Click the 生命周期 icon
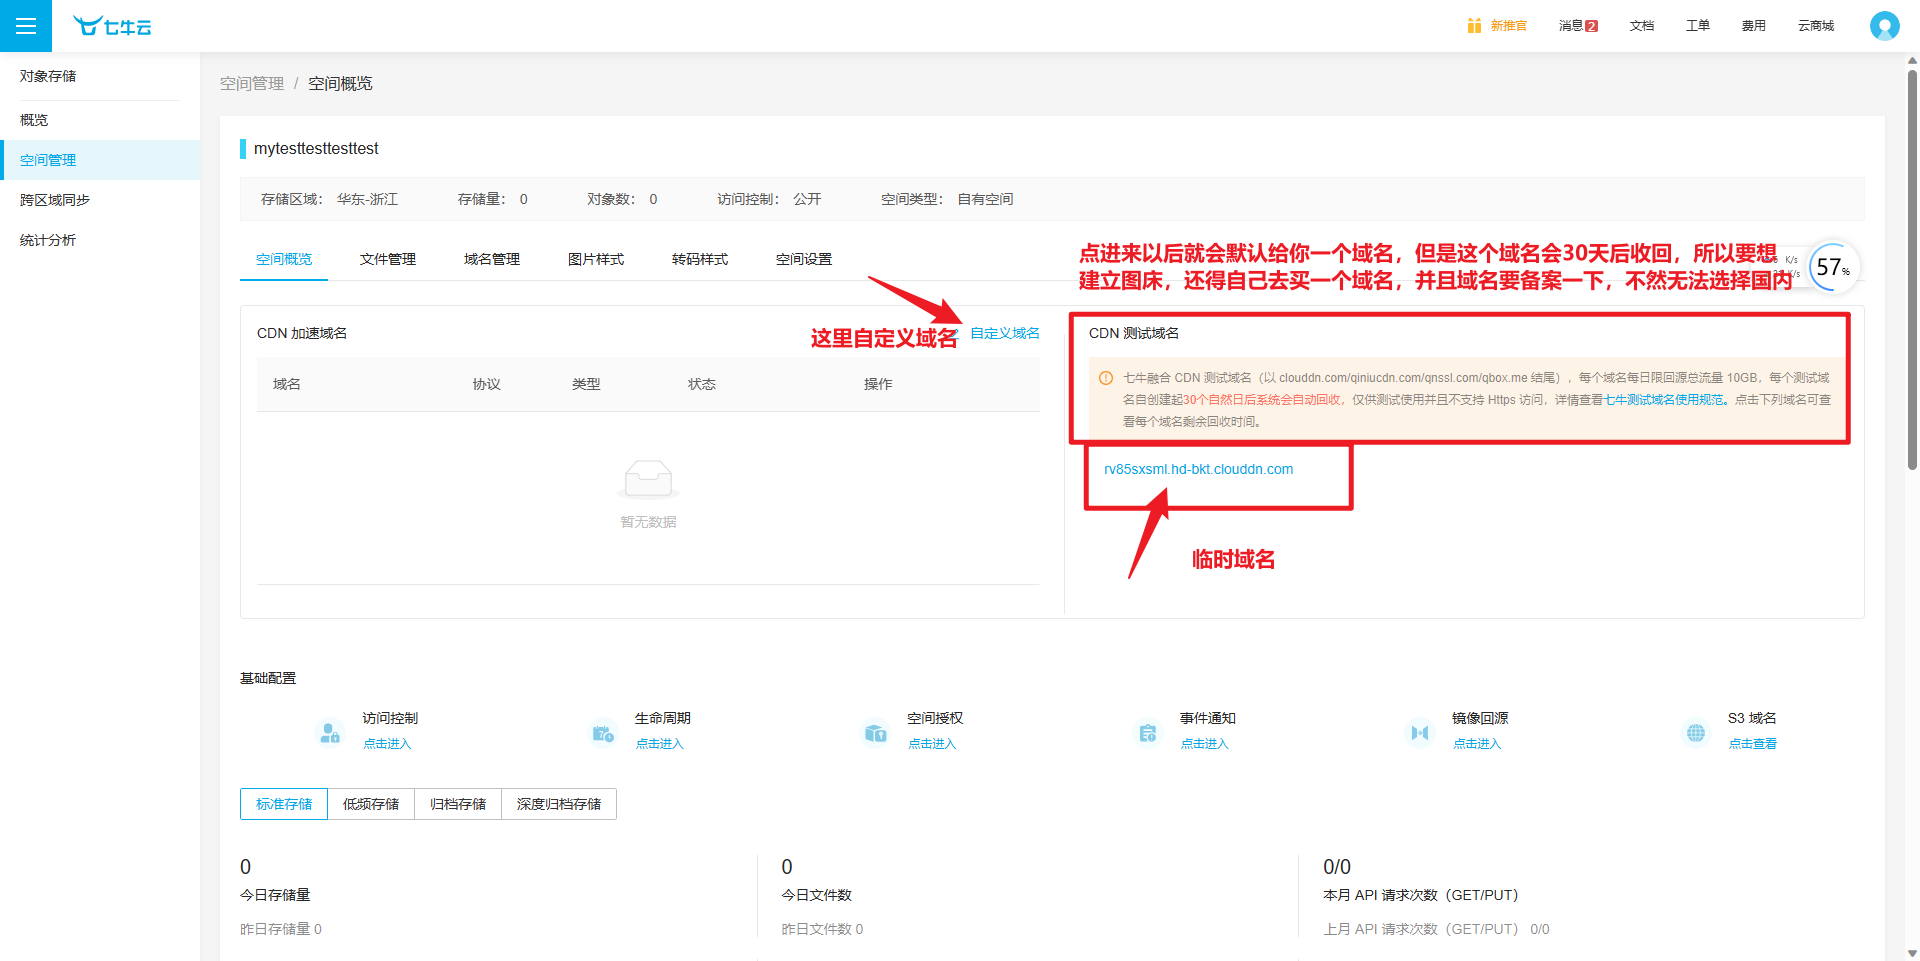This screenshot has width=1920, height=961. (603, 733)
